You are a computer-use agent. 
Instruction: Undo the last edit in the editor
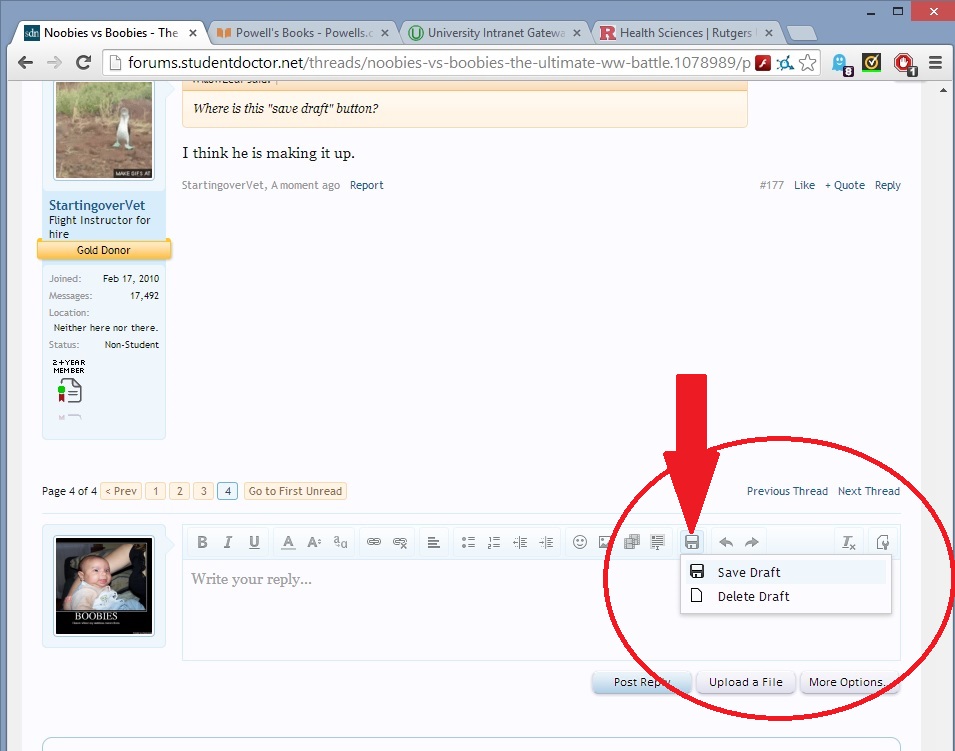tap(726, 542)
